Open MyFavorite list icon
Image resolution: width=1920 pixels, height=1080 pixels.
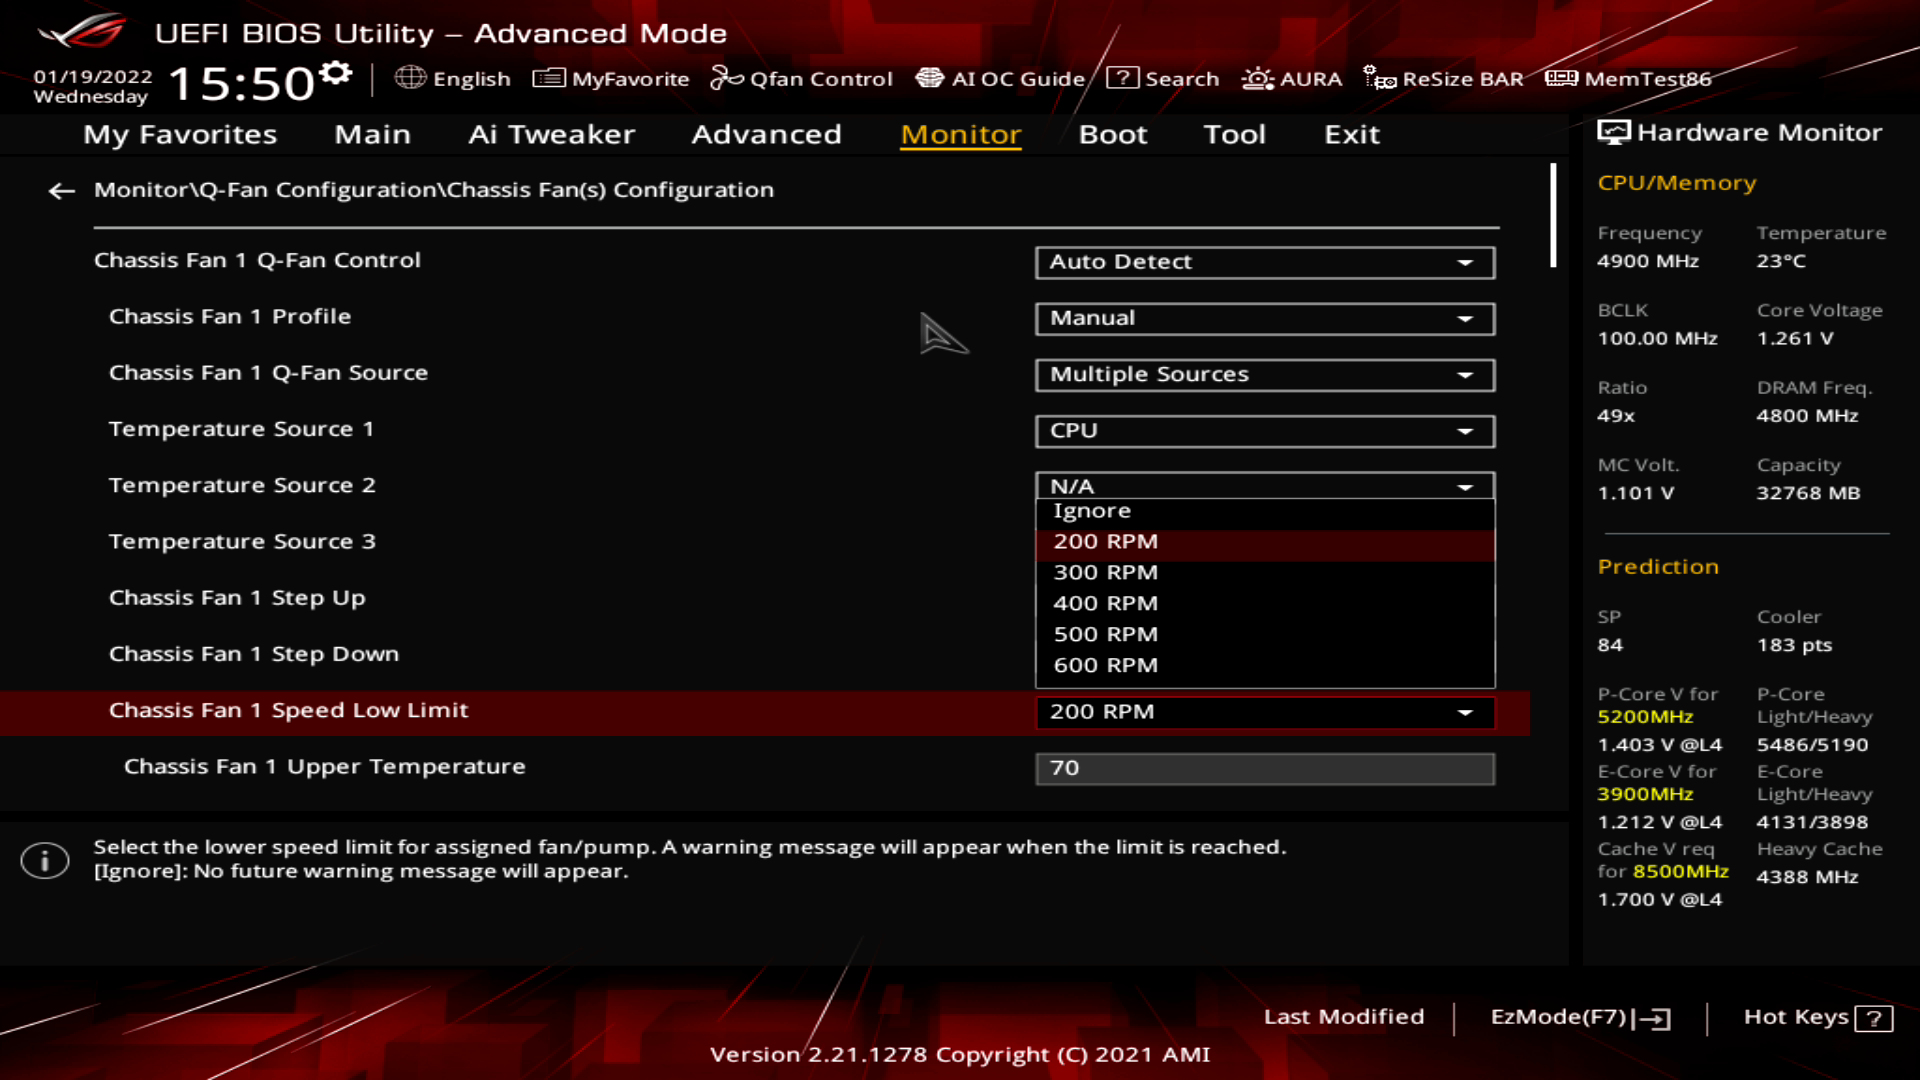click(549, 78)
